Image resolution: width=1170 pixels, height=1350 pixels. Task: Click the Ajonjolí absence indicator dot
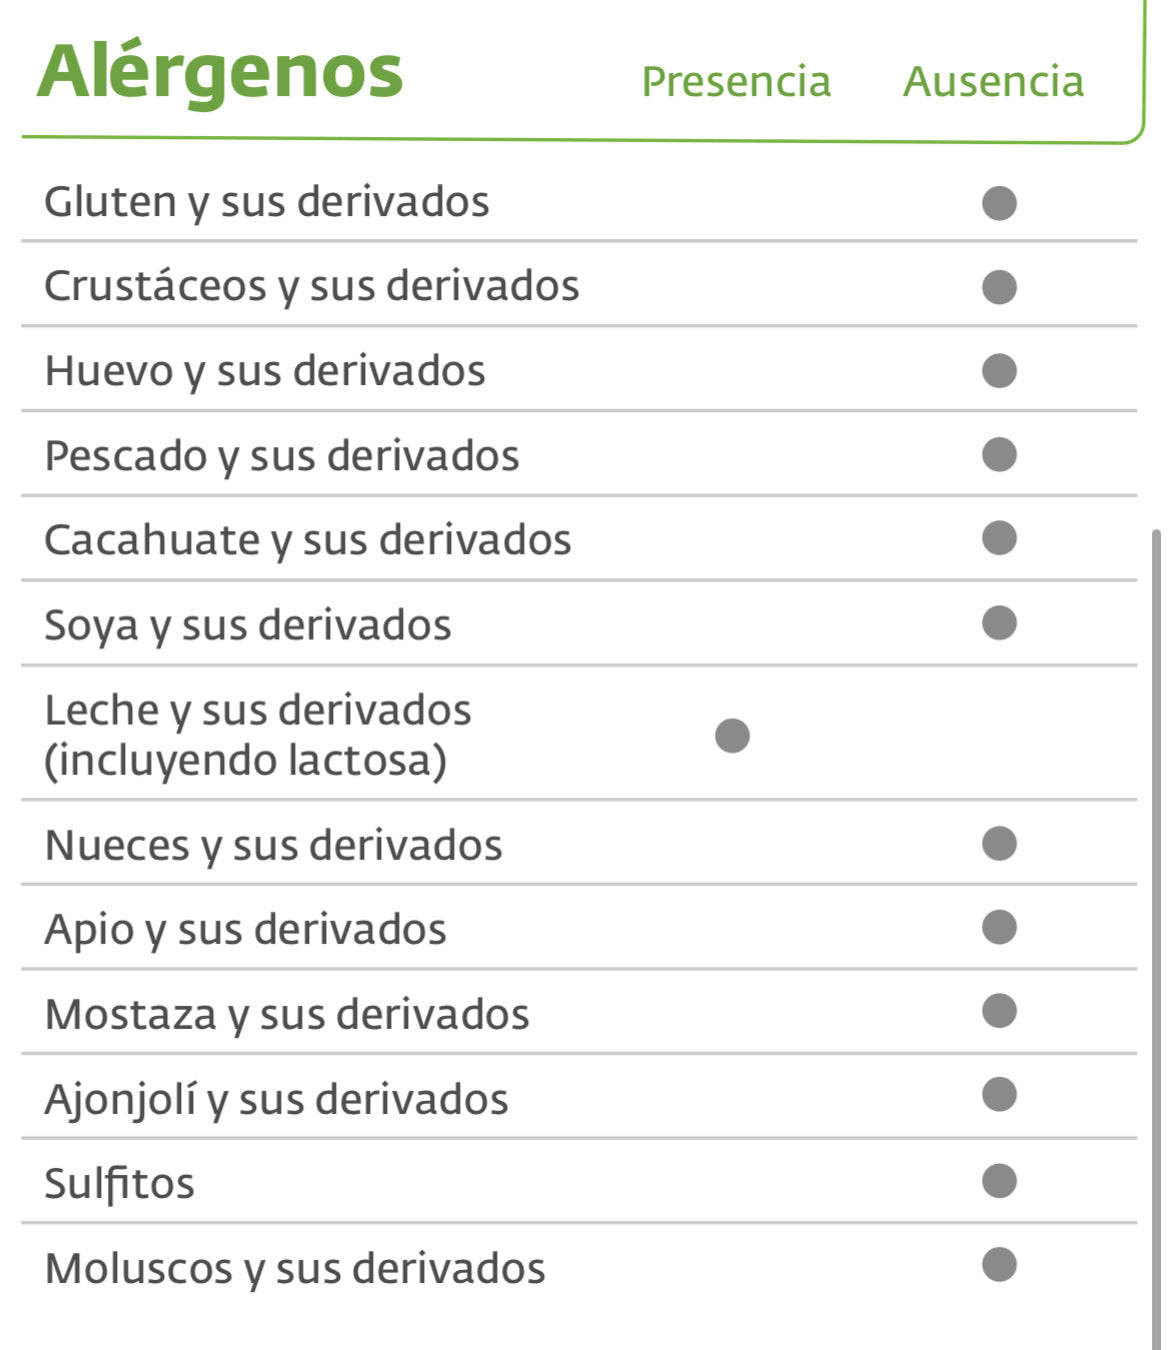pyautogui.click(x=999, y=1095)
